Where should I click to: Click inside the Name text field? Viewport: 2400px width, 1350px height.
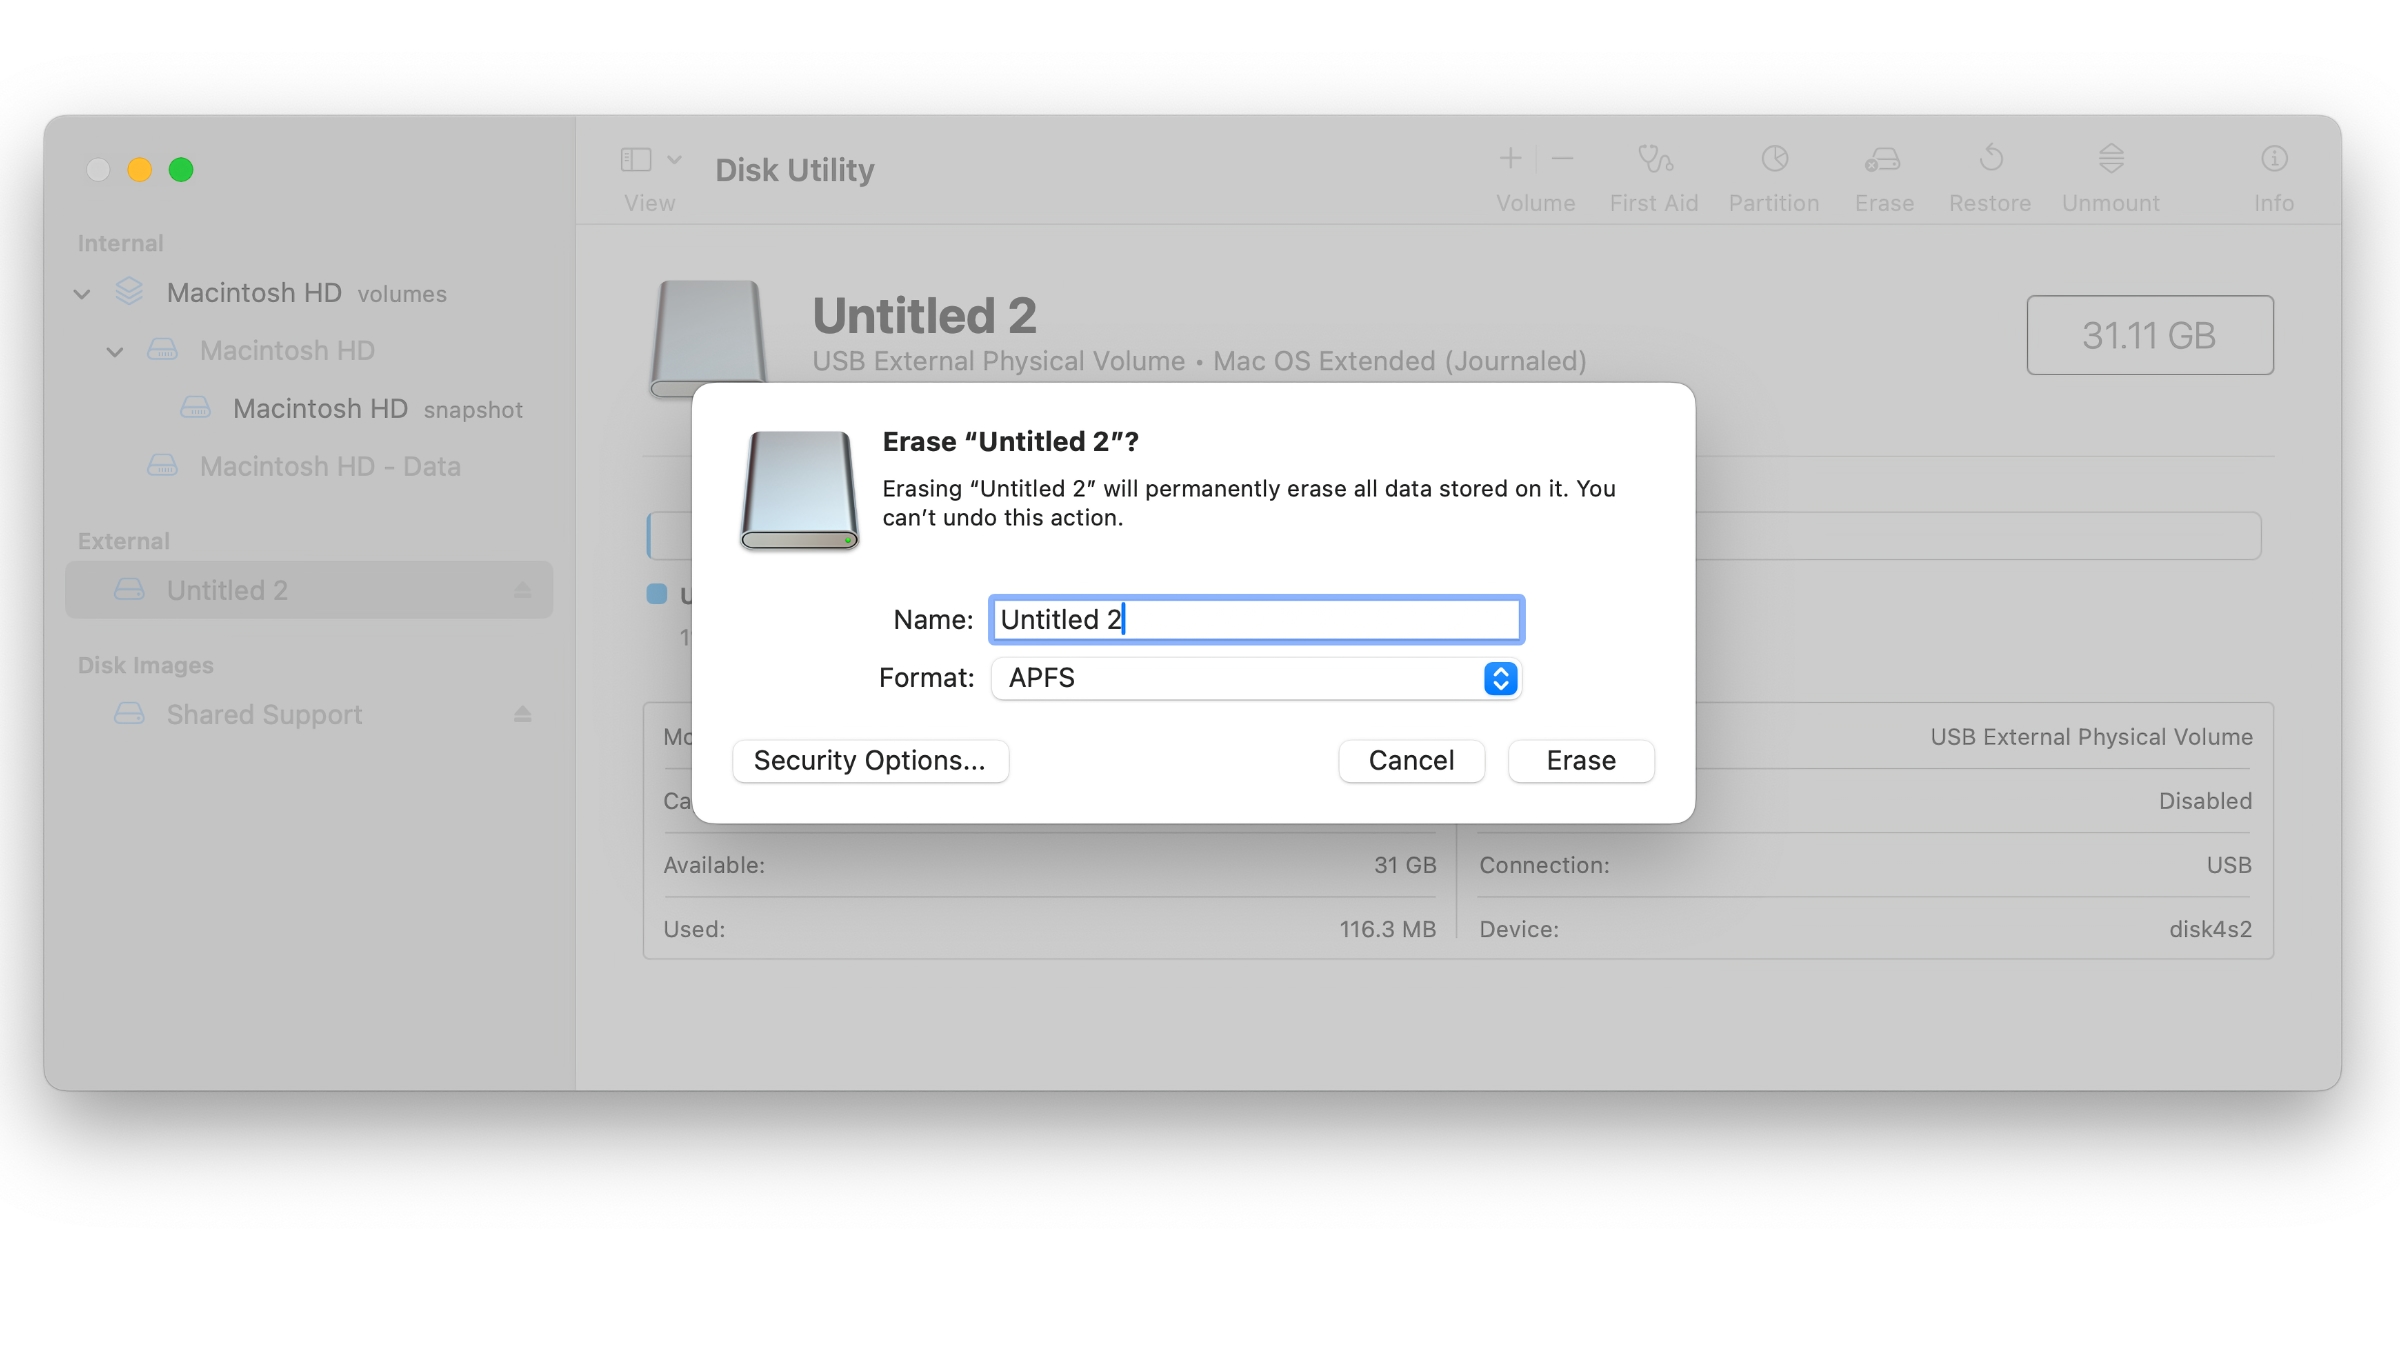pos(1256,619)
